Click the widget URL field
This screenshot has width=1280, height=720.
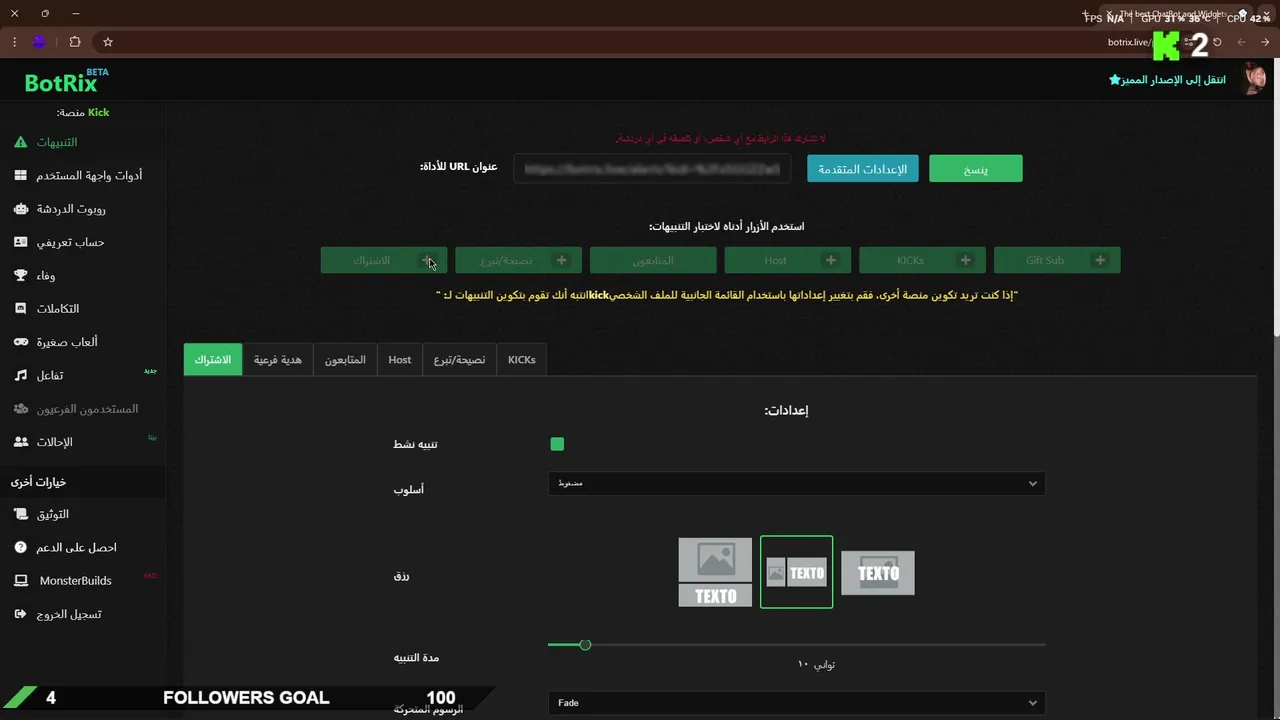pos(652,169)
